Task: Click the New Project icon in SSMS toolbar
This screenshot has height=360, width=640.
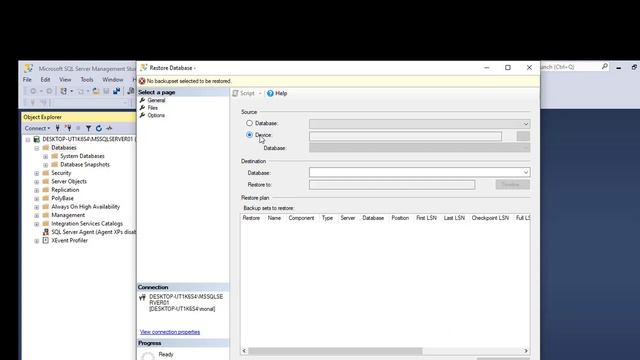Action: click(63, 91)
